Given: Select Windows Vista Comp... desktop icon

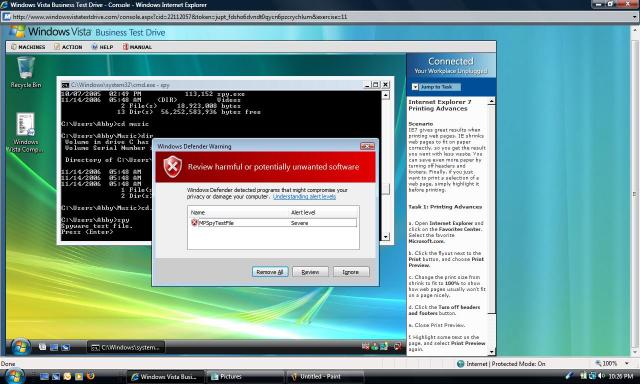Looking at the screenshot, I should [x=26, y=133].
